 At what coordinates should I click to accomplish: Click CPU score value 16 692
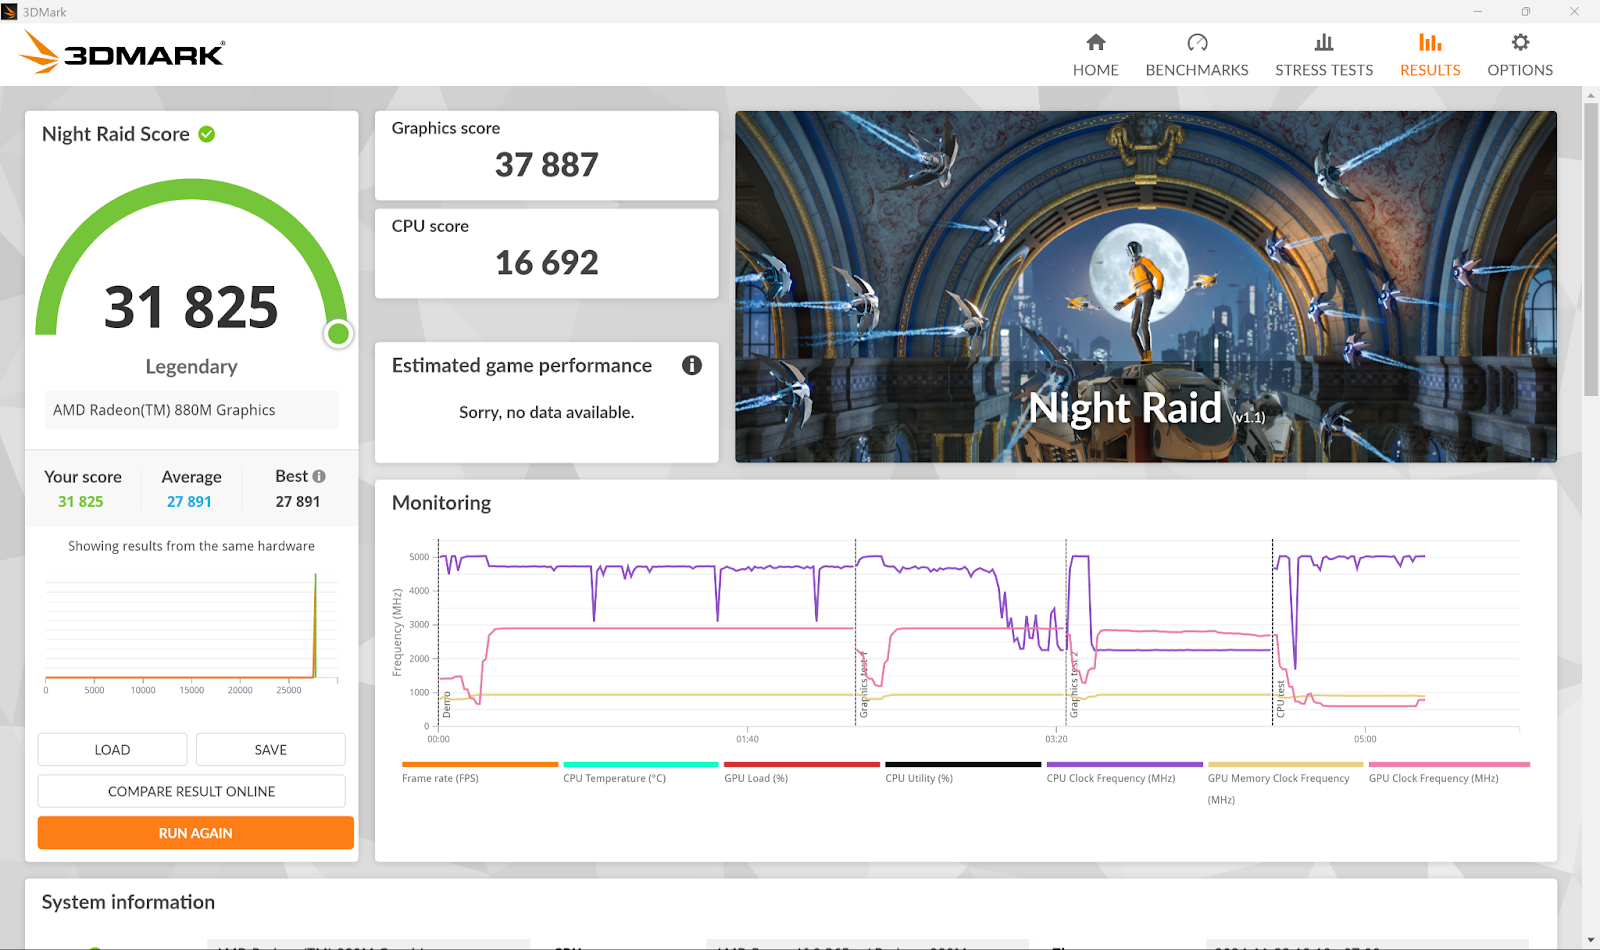pos(547,263)
